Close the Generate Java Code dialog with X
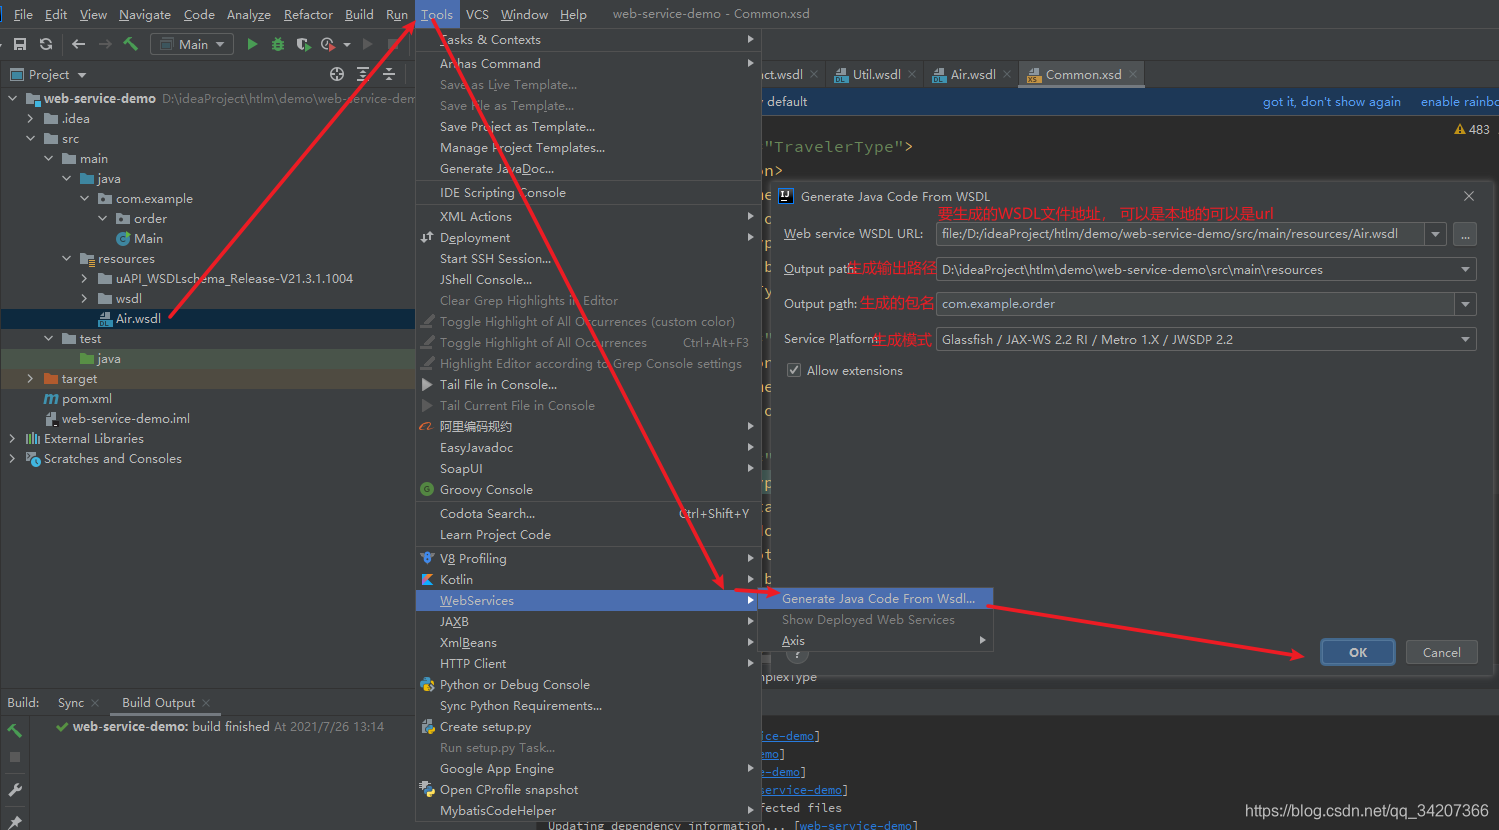 click(1469, 196)
